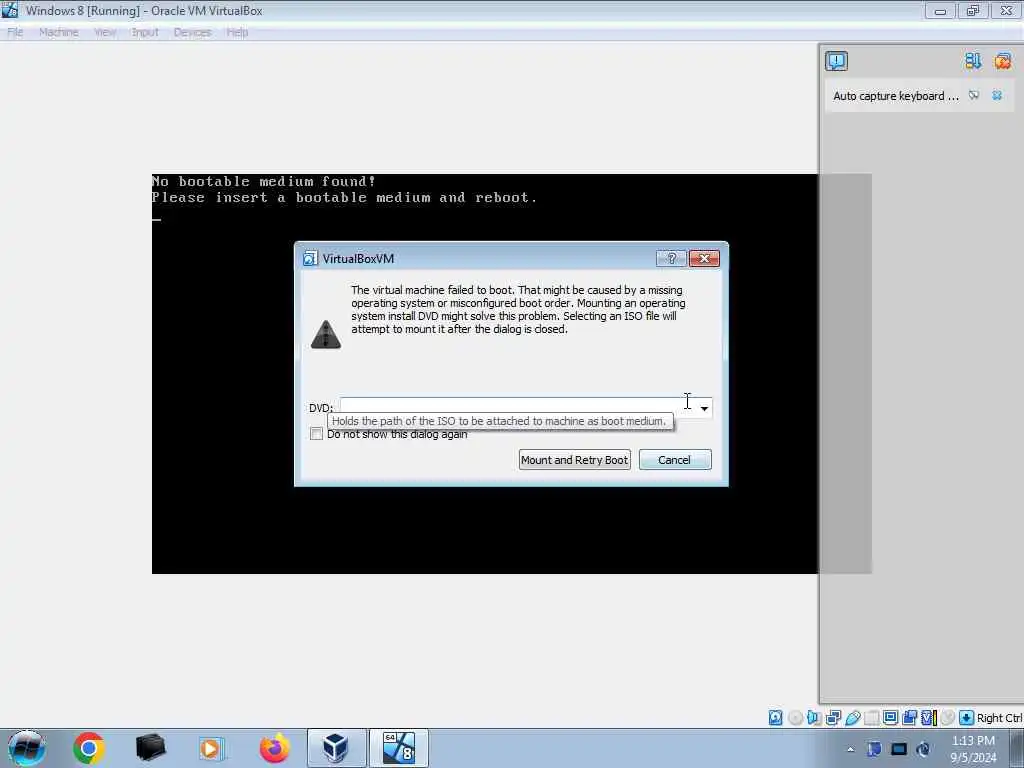
Task: Click the shared folders status bar icon
Action: click(871, 718)
